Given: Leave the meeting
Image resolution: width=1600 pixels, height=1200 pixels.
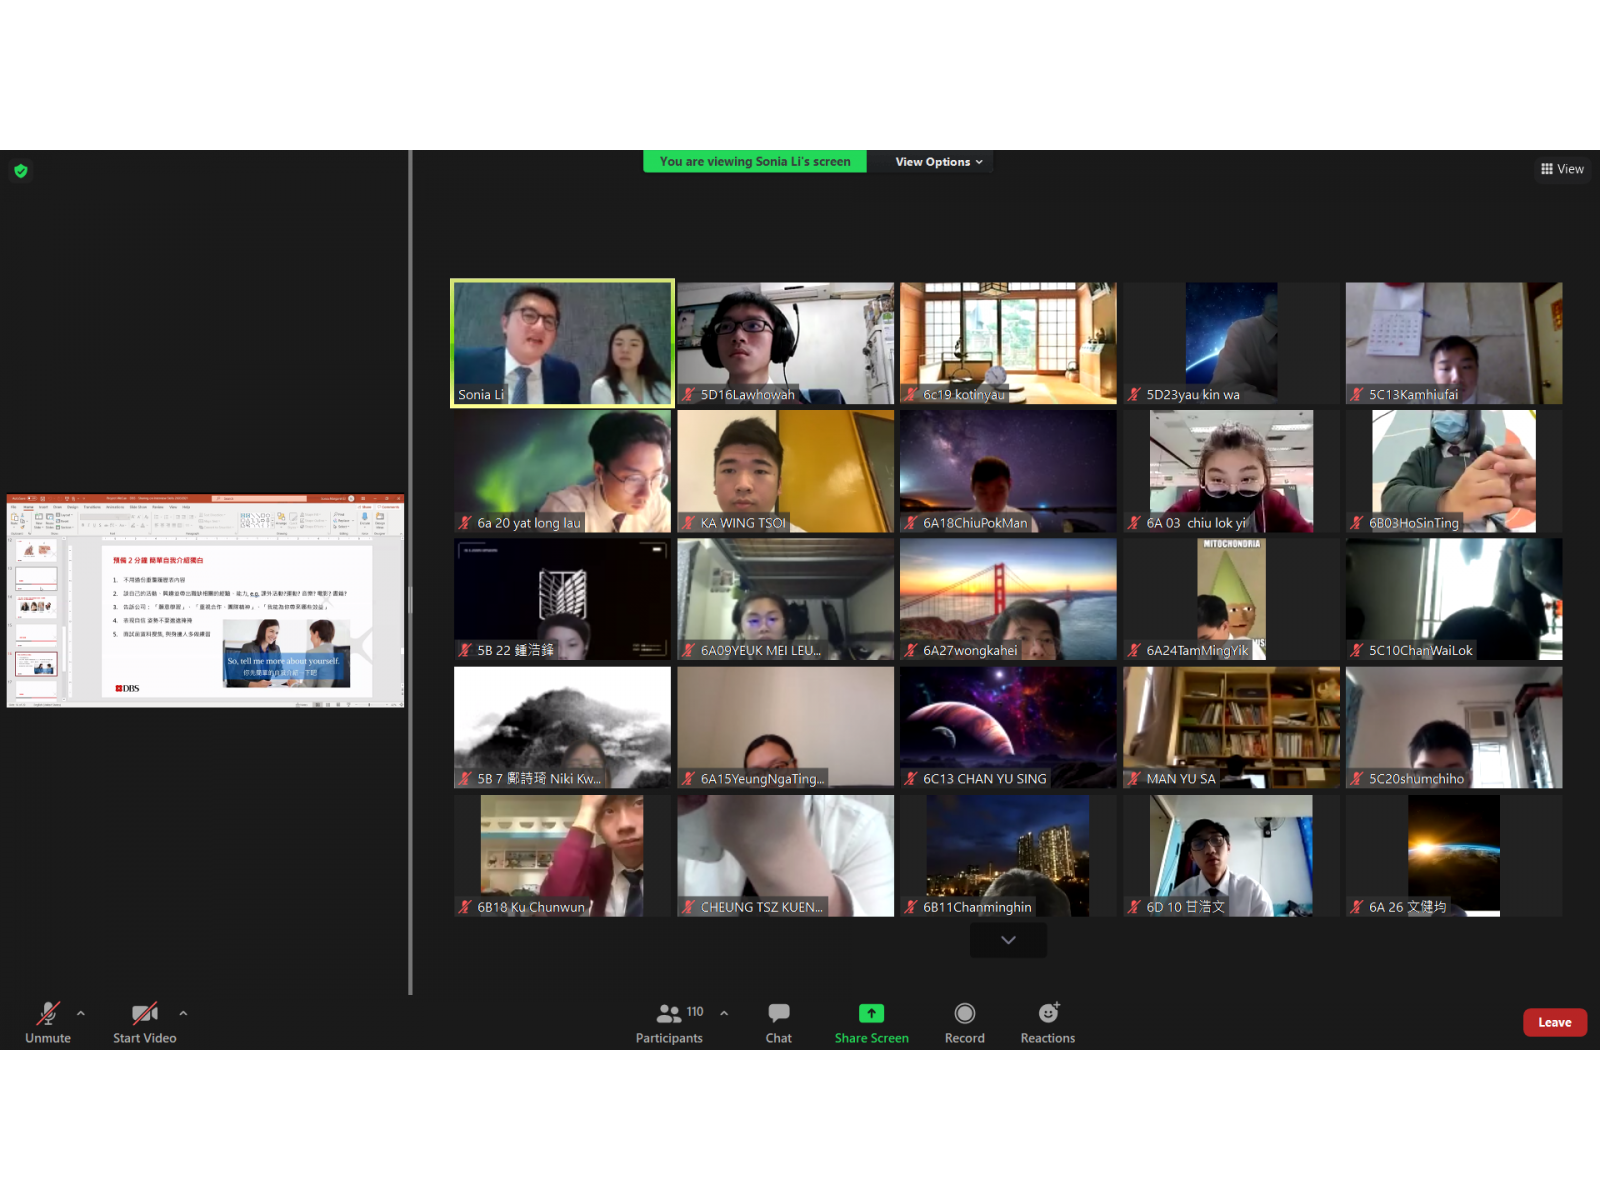Looking at the screenshot, I should click(x=1554, y=1022).
